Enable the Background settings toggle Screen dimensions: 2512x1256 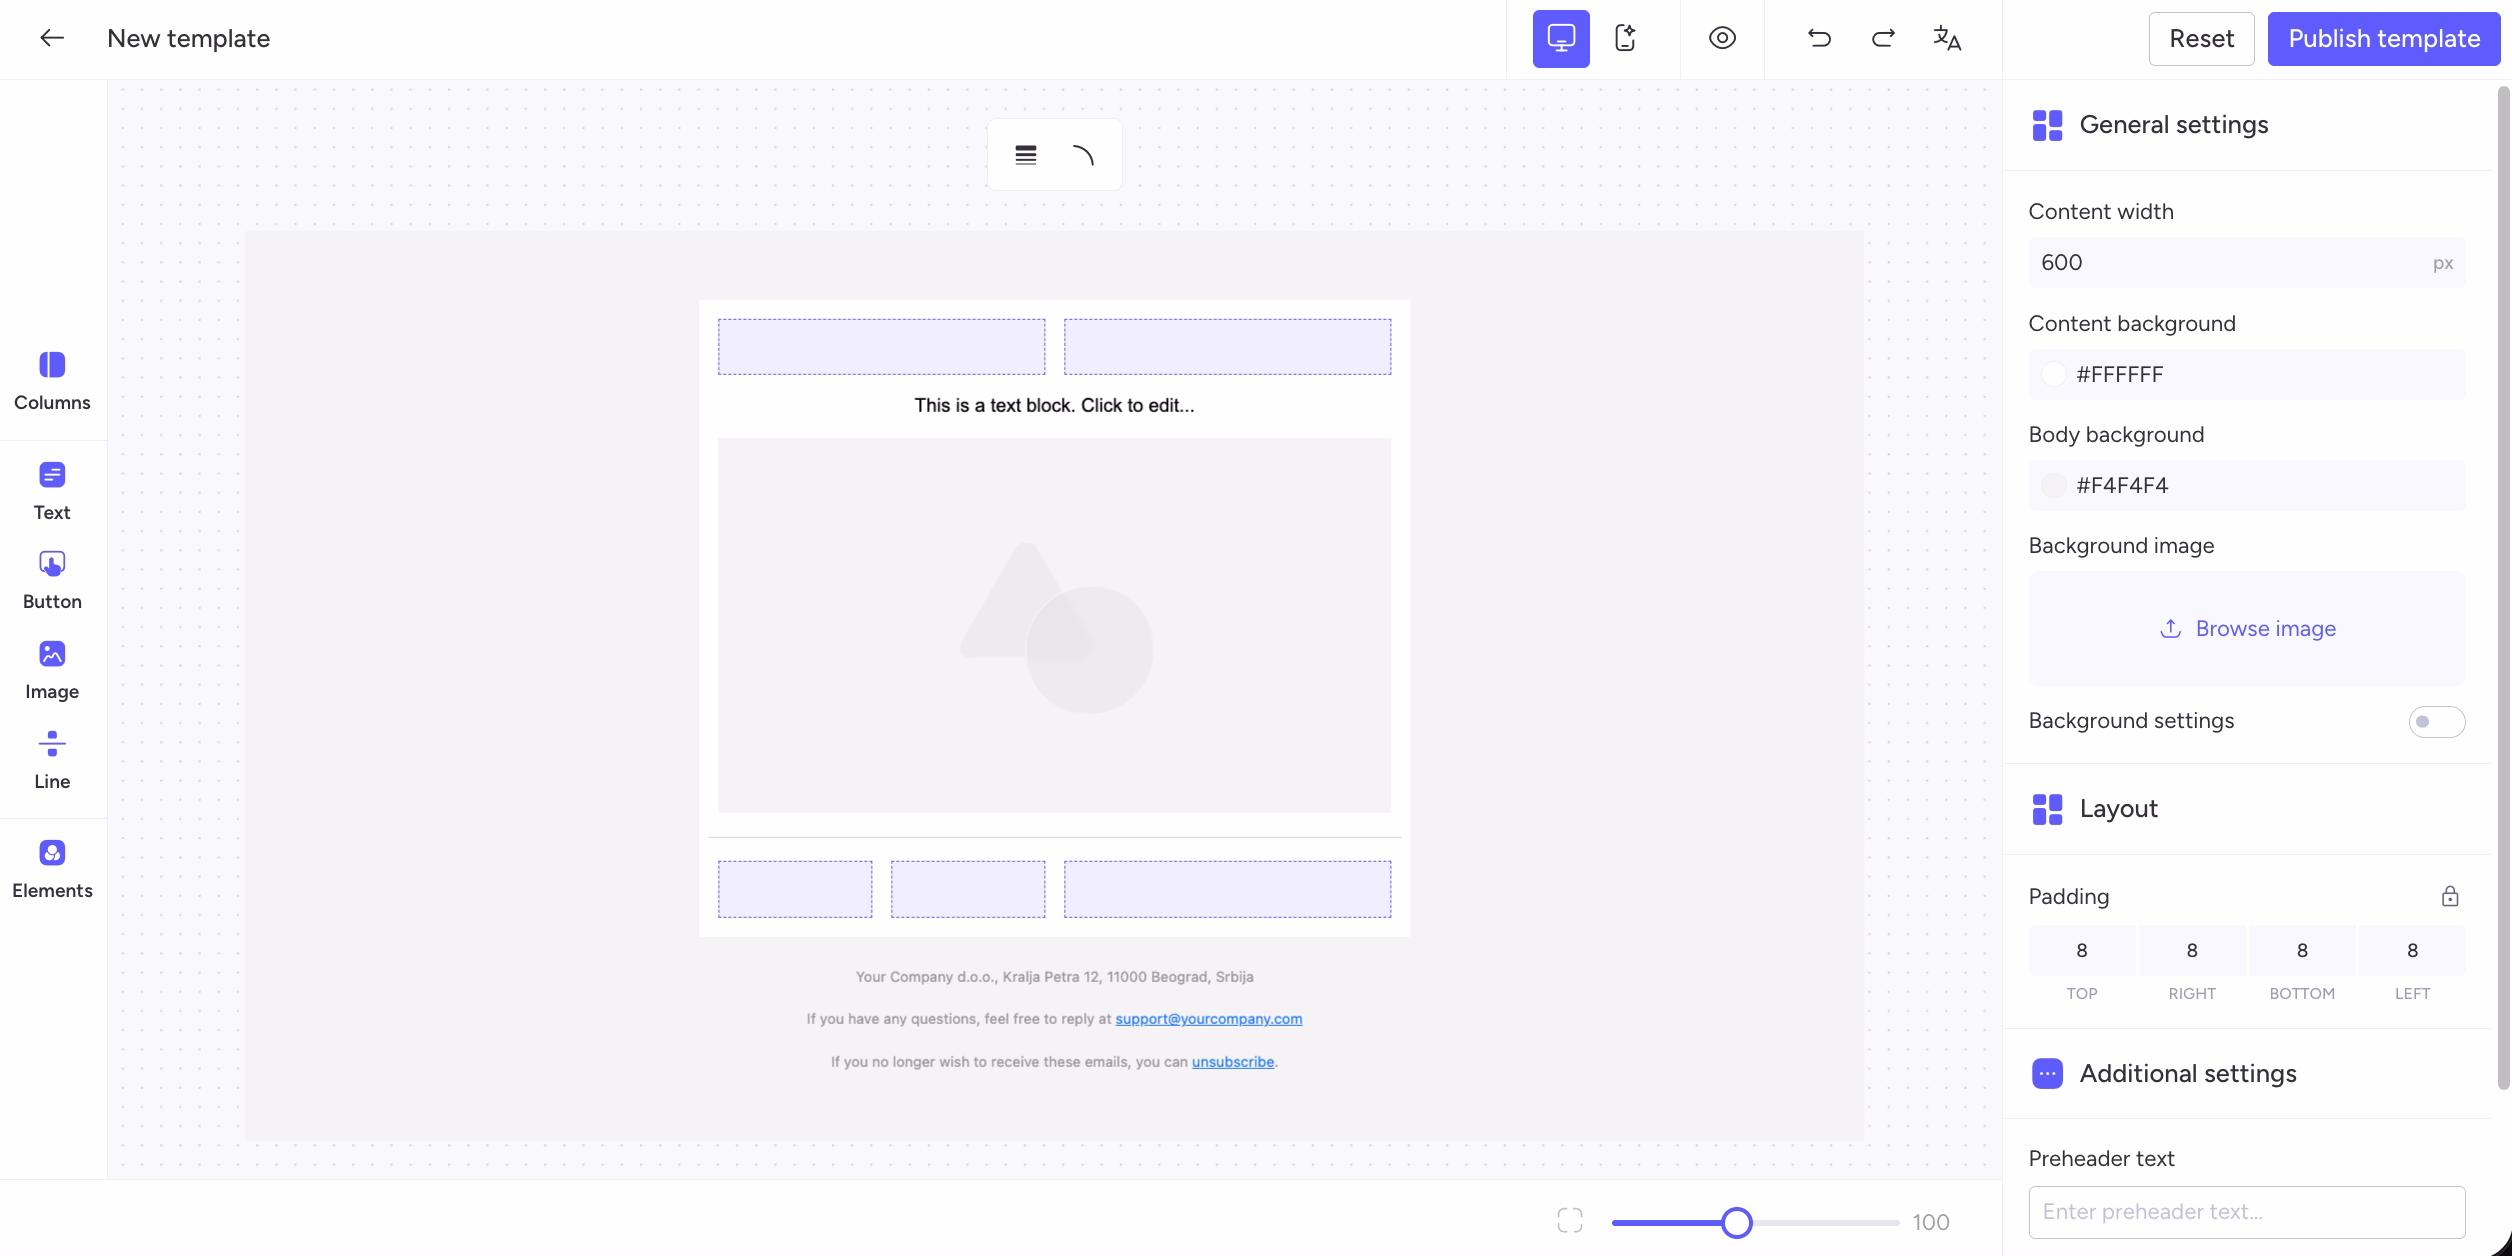tap(2437, 721)
